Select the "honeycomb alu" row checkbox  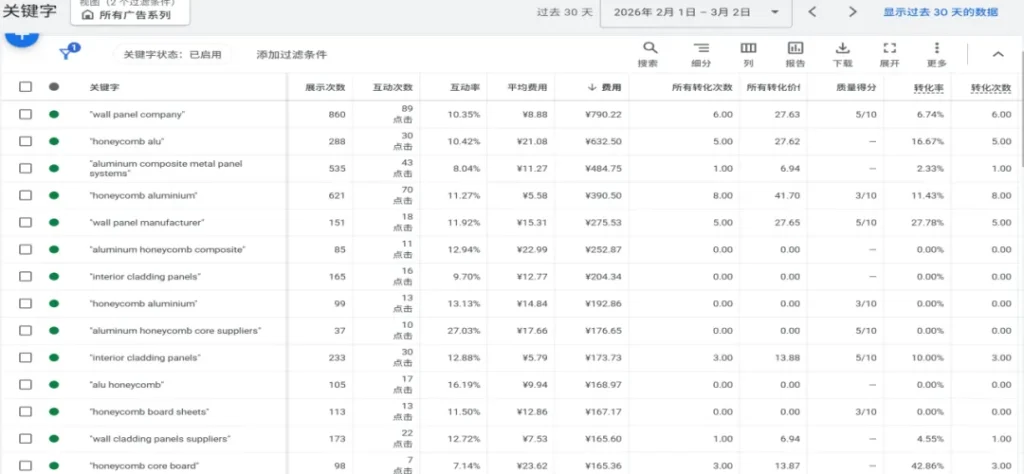(x=26, y=142)
